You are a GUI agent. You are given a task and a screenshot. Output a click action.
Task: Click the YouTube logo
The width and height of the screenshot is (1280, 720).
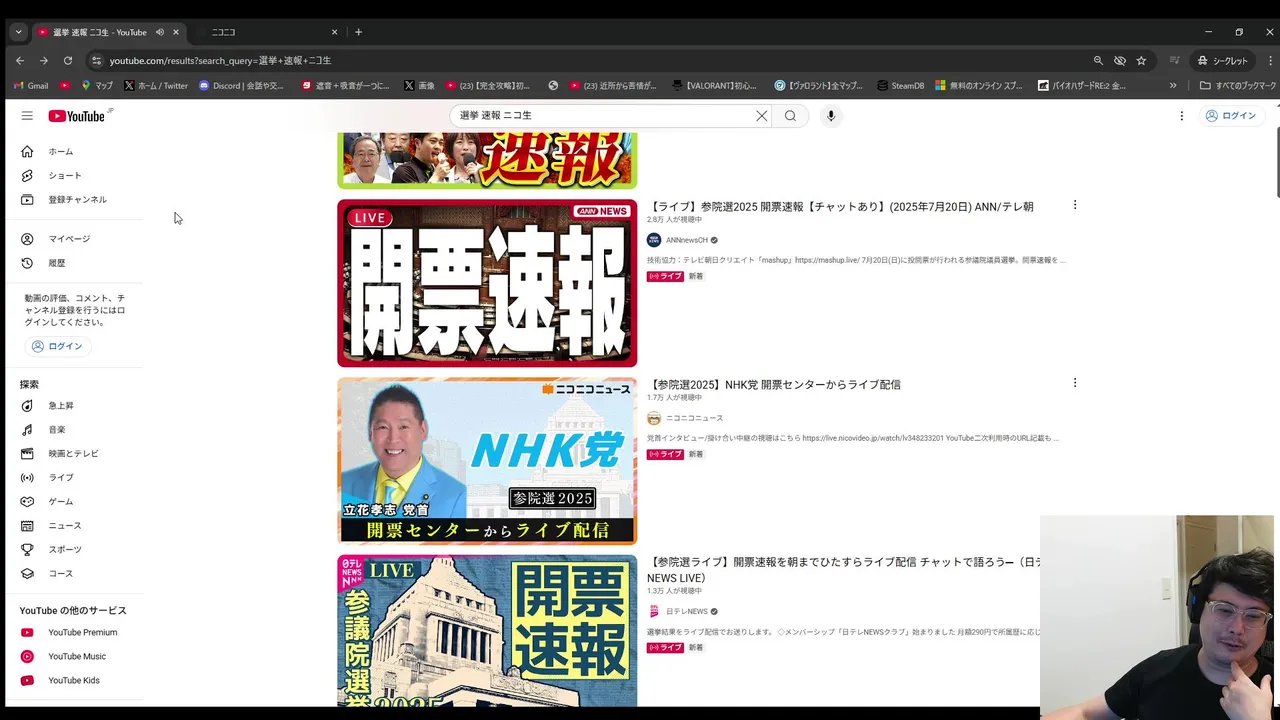point(77,116)
